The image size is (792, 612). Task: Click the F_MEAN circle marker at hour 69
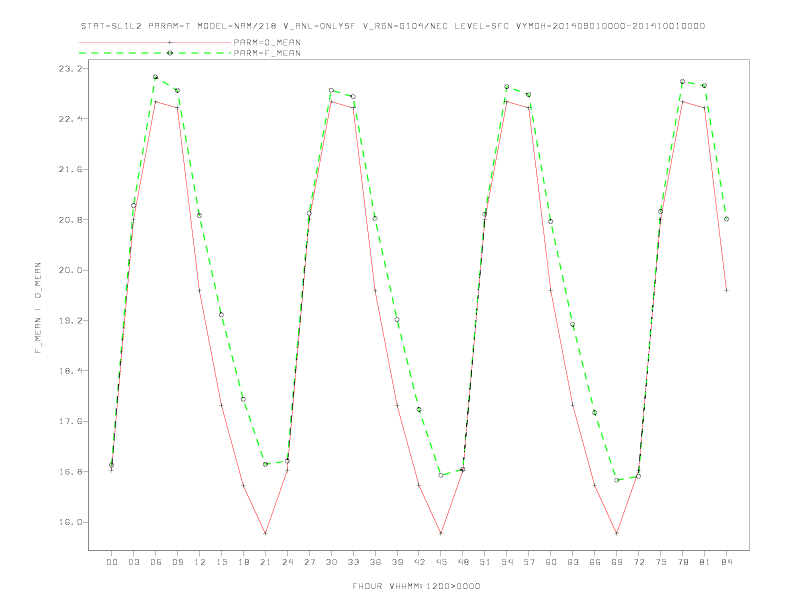pyautogui.click(x=617, y=480)
